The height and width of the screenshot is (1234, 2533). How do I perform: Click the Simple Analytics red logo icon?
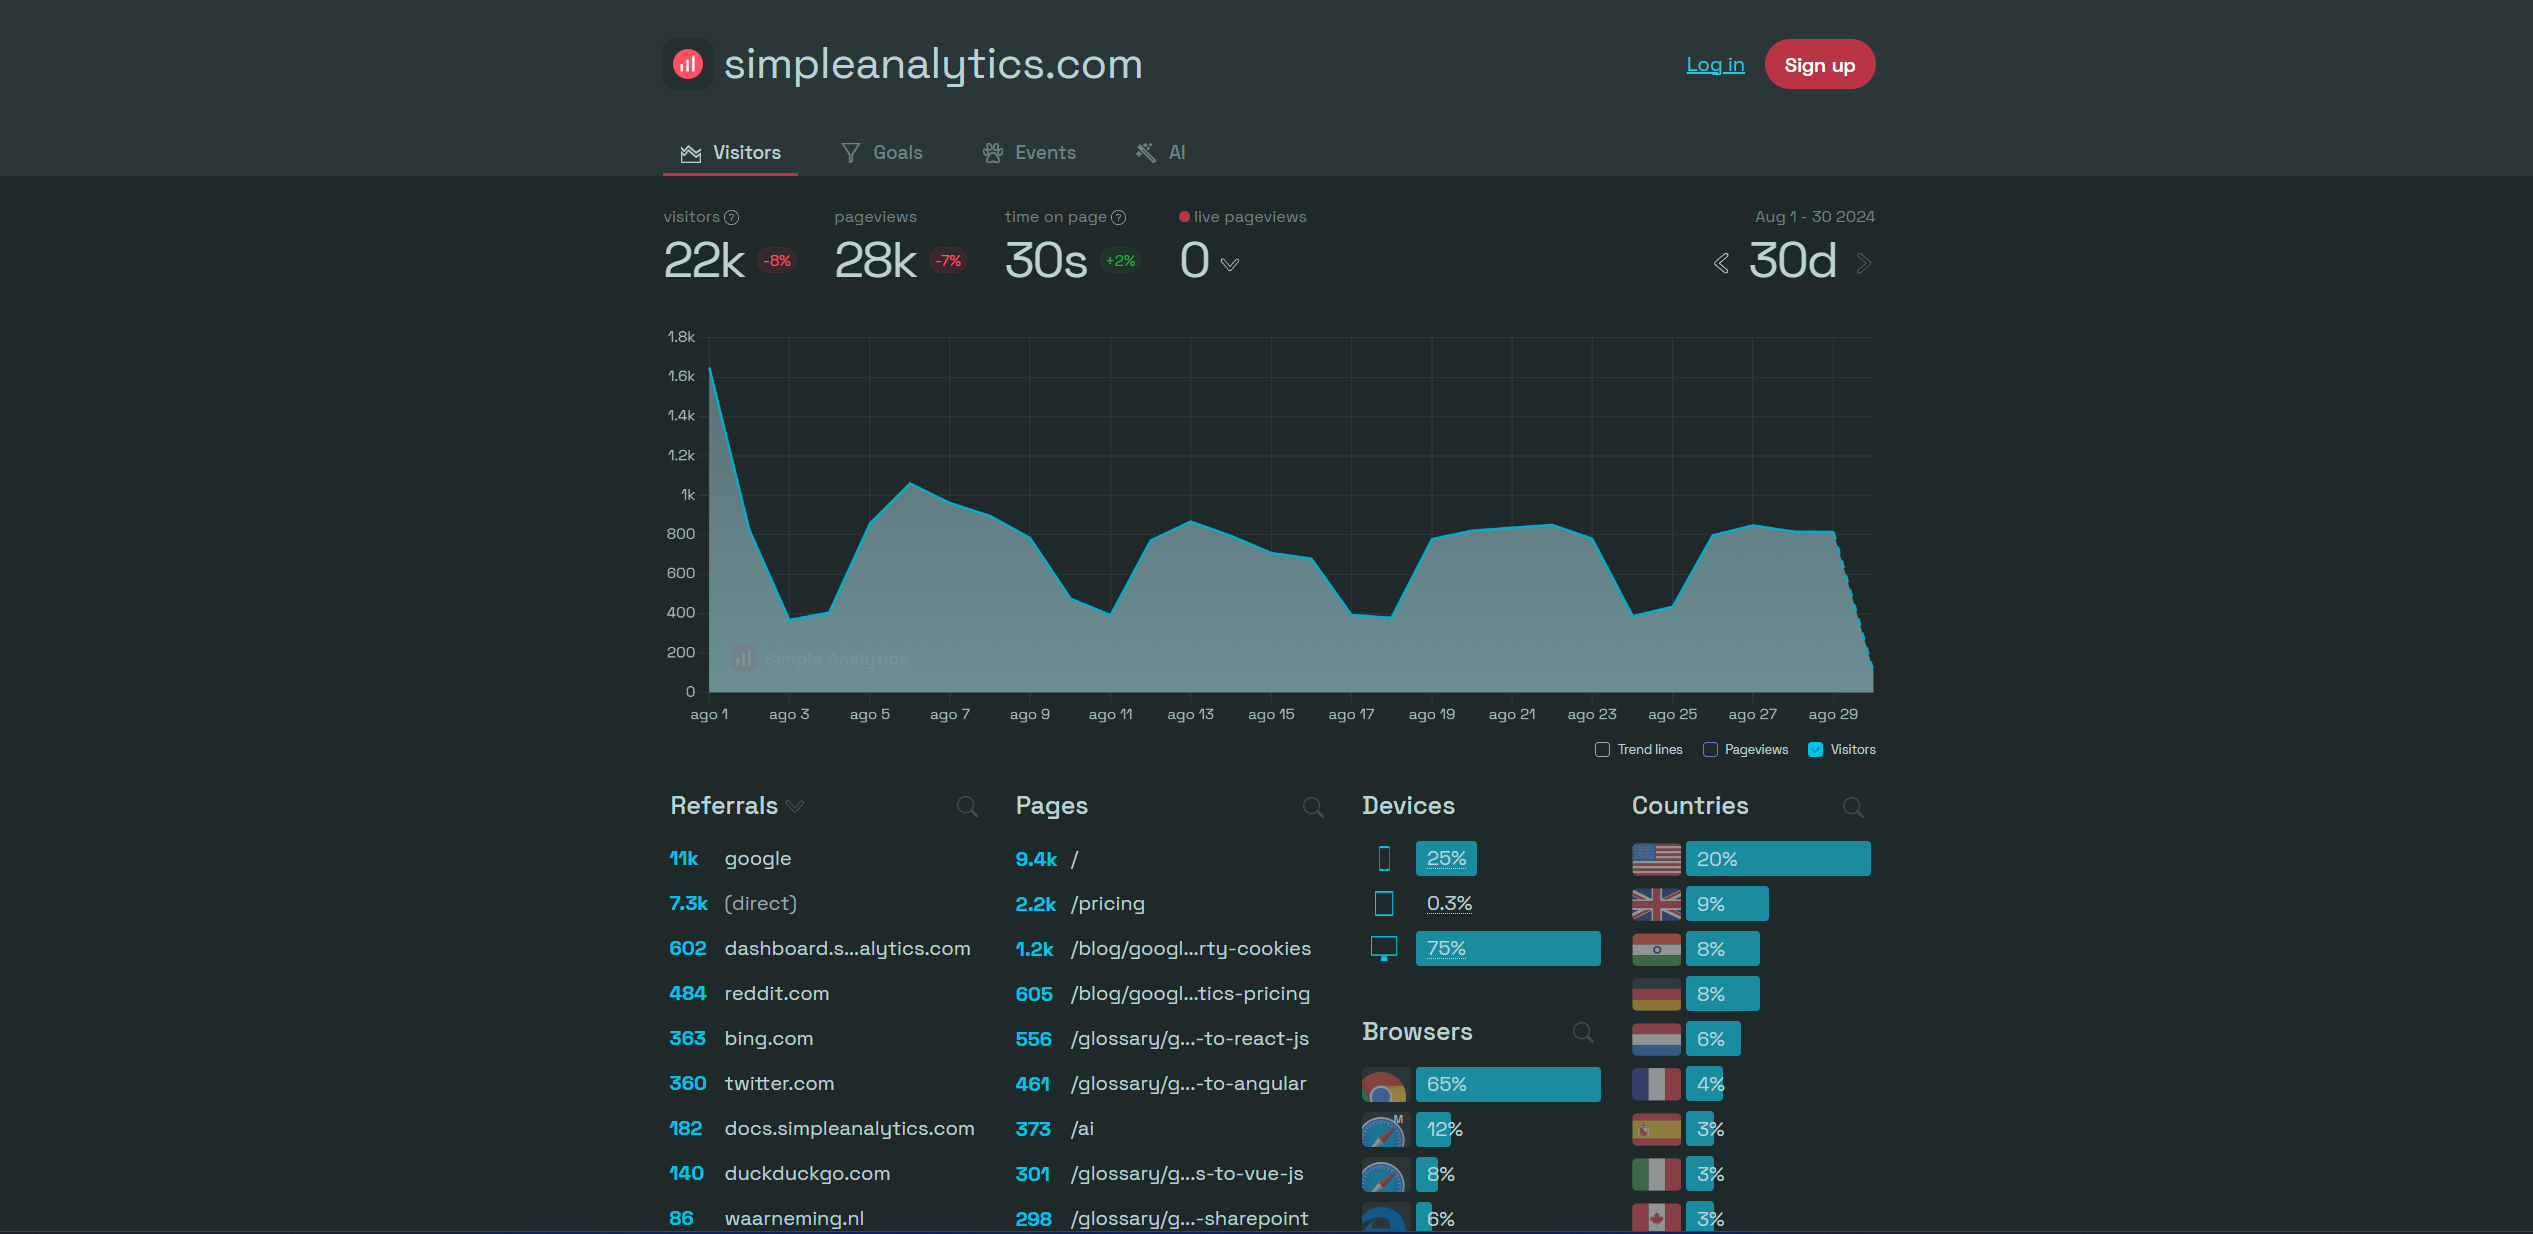coord(687,64)
